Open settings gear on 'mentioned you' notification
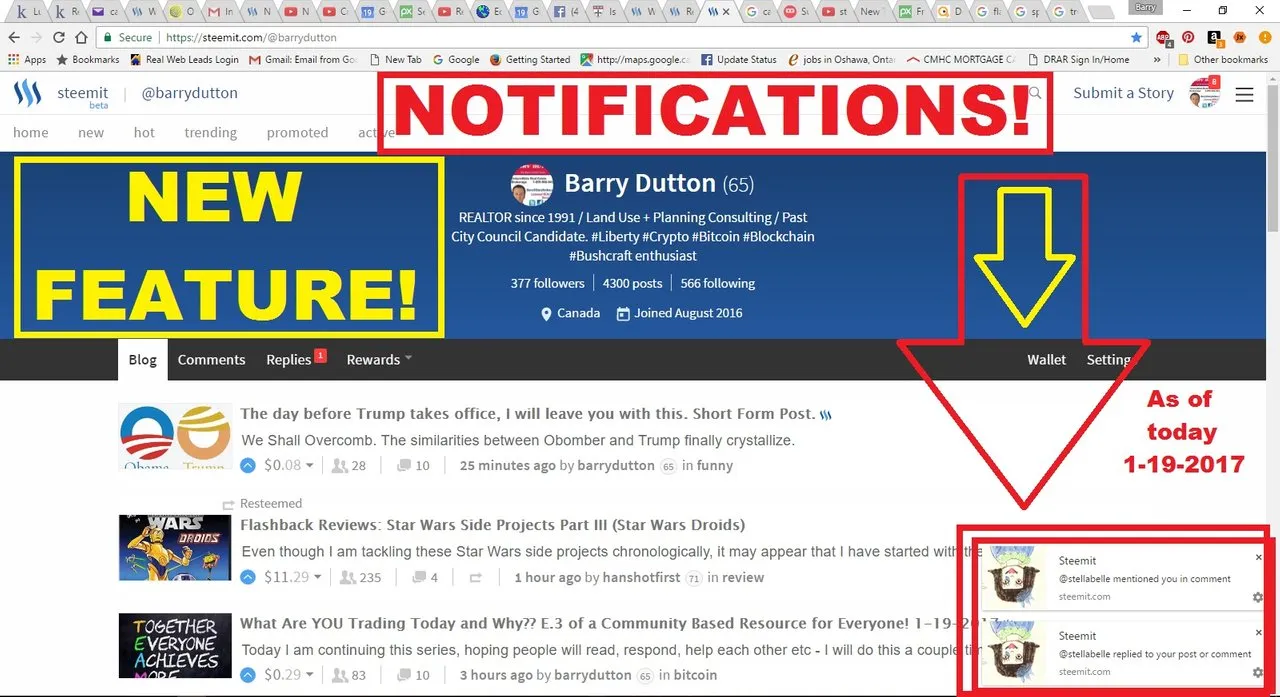Image resolution: width=1280 pixels, height=697 pixels. point(1257,597)
